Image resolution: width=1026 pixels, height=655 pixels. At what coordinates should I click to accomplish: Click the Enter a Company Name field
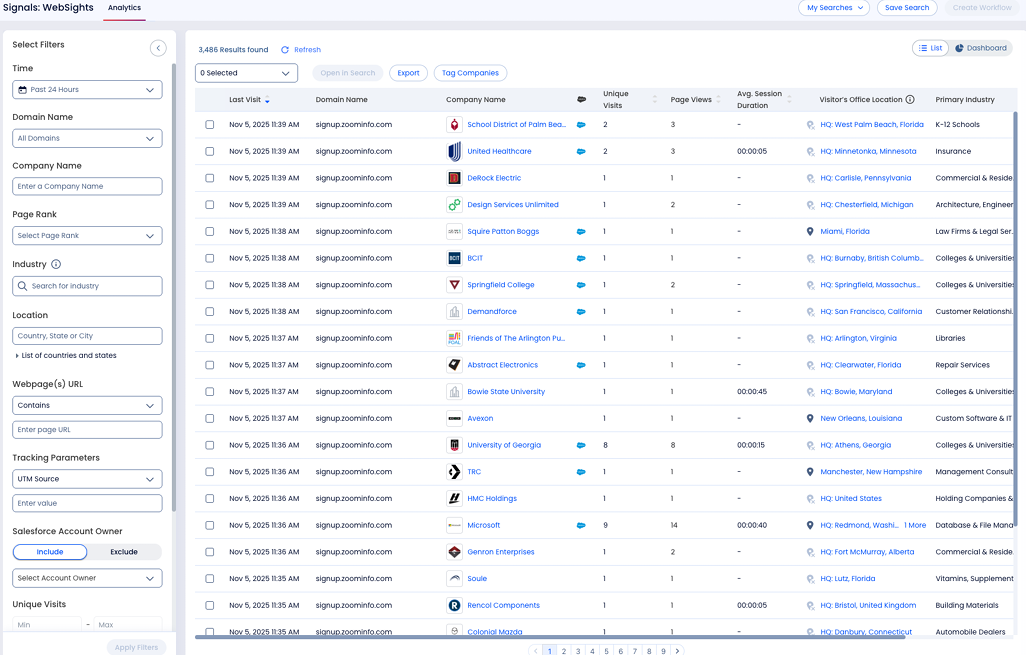(x=87, y=186)
